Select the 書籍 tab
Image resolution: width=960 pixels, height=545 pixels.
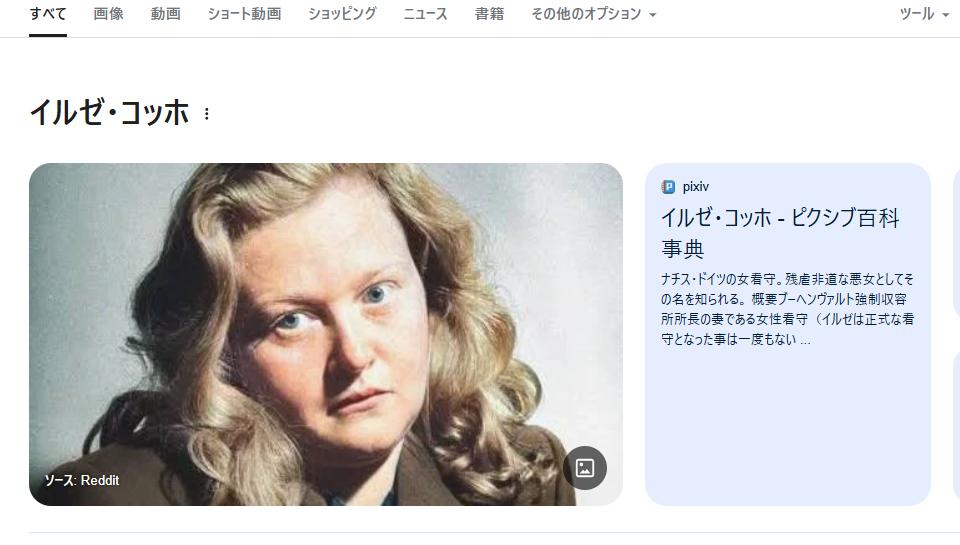pos(489,13)
